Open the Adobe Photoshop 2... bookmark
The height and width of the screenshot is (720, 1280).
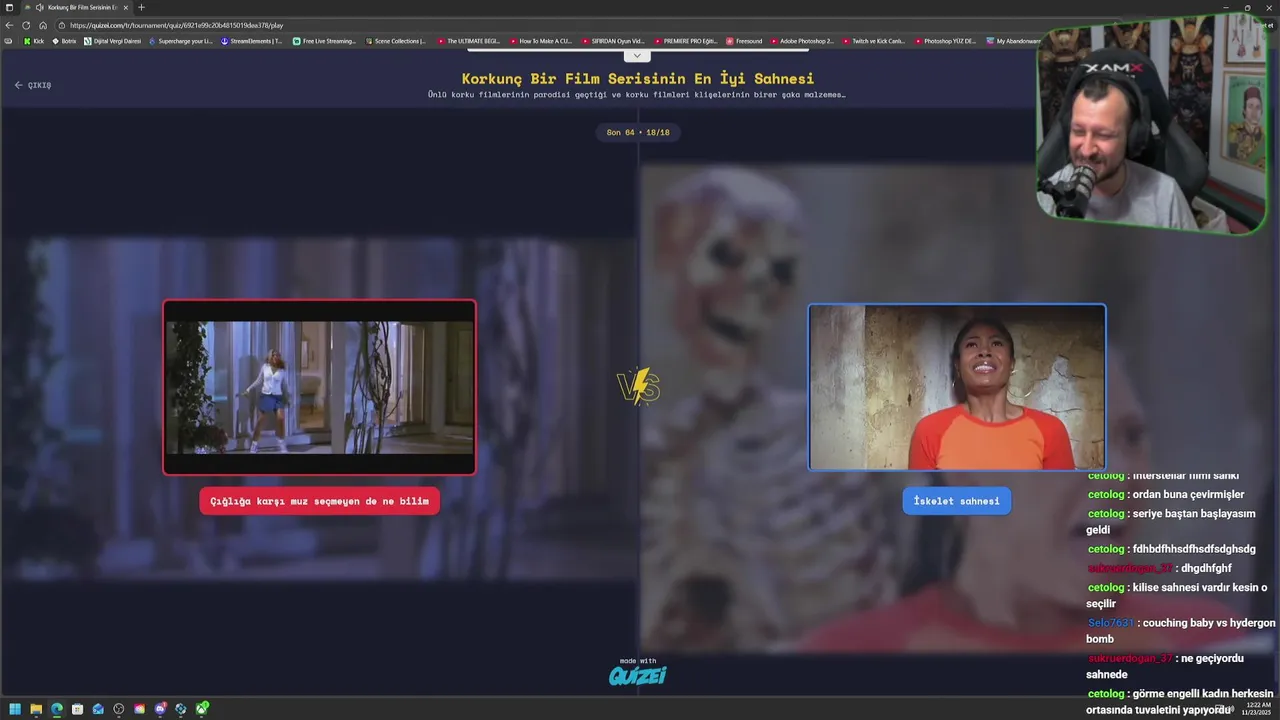(801, 41)
